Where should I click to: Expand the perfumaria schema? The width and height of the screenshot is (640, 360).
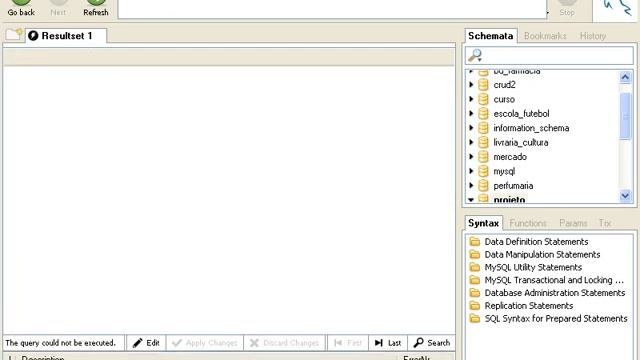(x=471, y=186)
